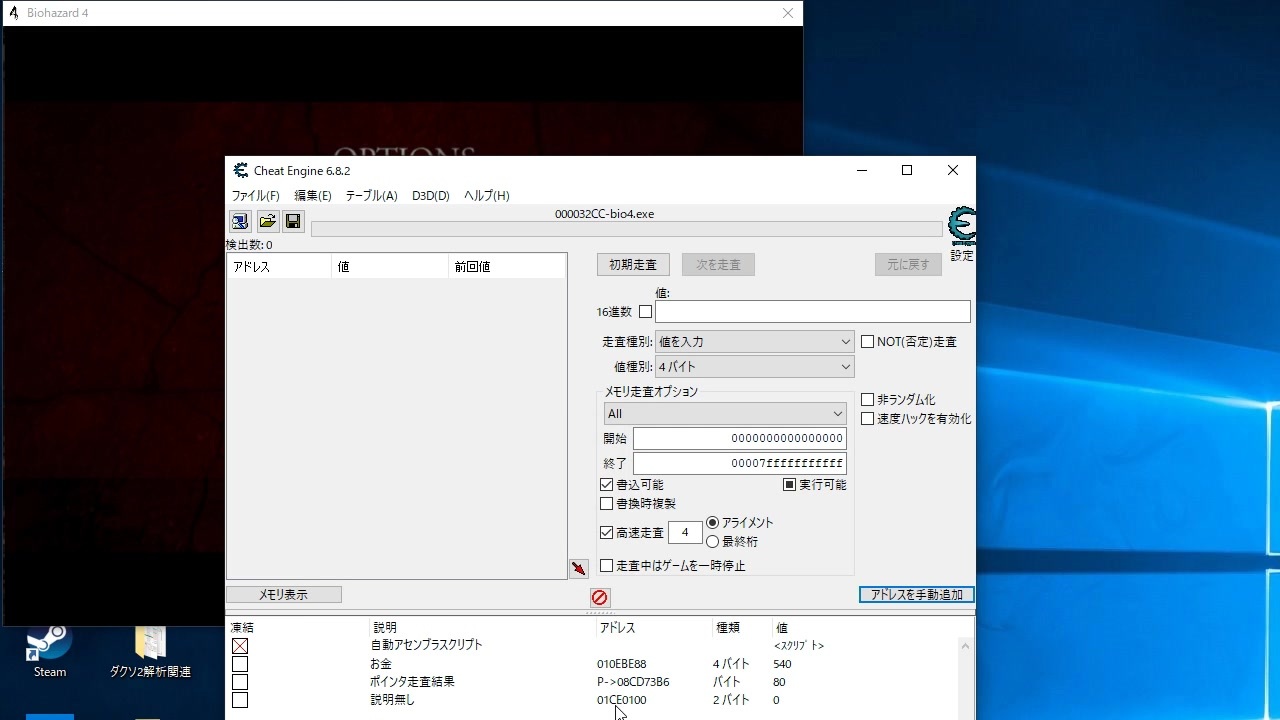The height and width of the screenshot is (720, 1280).
Task: Open the ダクソ2解析関連 desktop folder
Action: pyautogui.click(x=150, y=650)
